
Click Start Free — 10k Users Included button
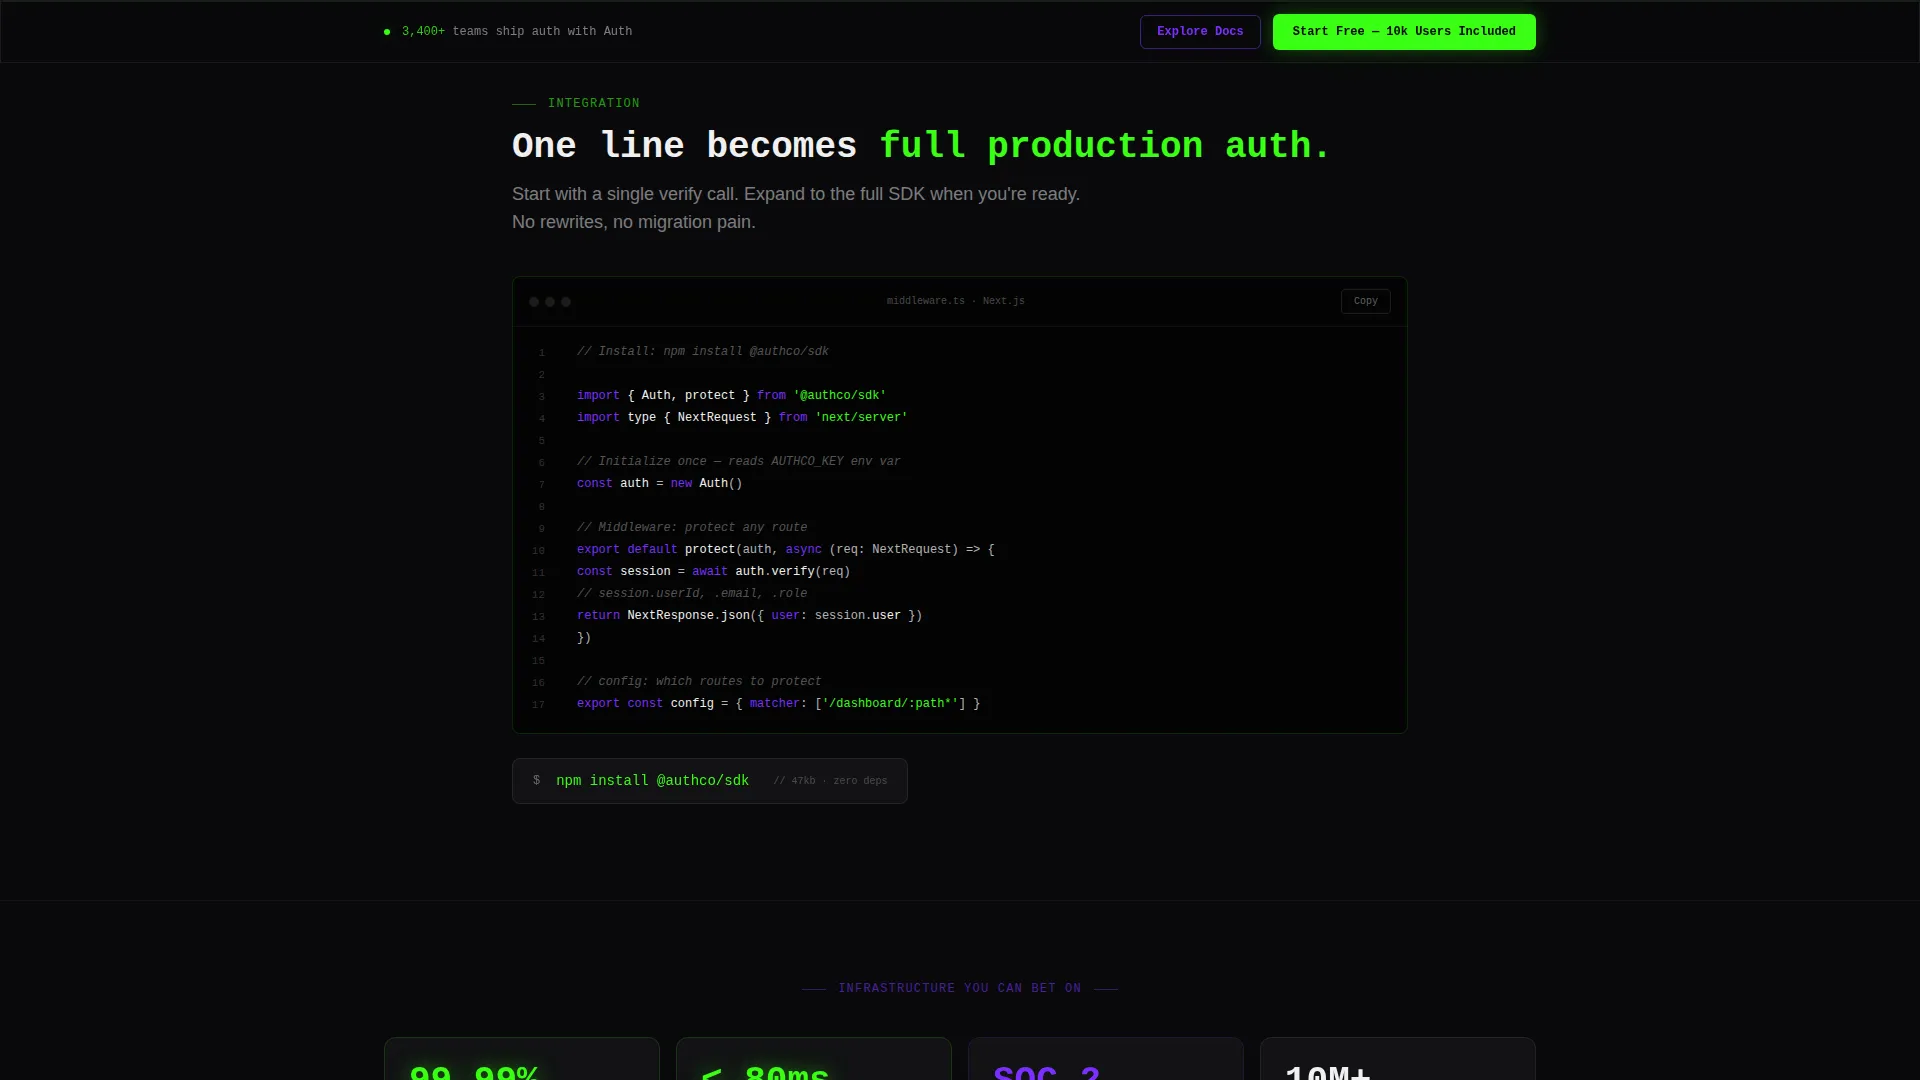(x=1404, y=32)
